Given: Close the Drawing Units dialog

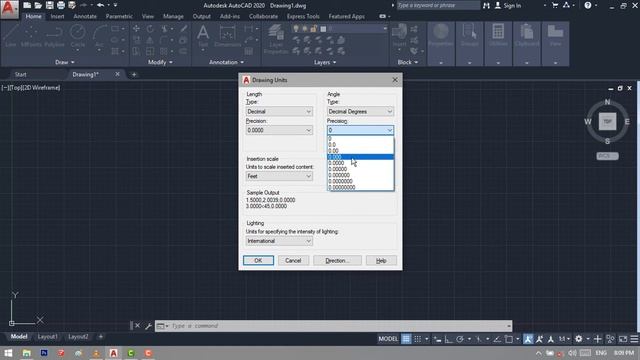Looking at the screenshot, I should click(x=395, y=80).
